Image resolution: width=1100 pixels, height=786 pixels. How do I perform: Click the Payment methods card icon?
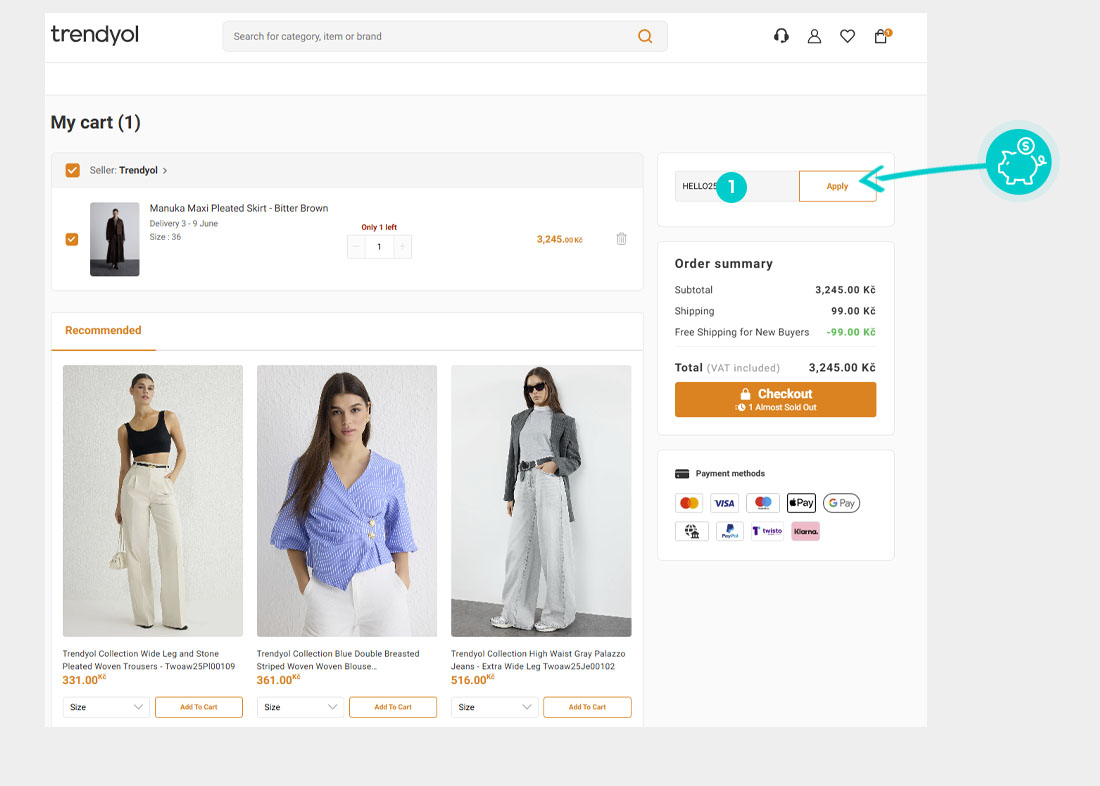682,474
